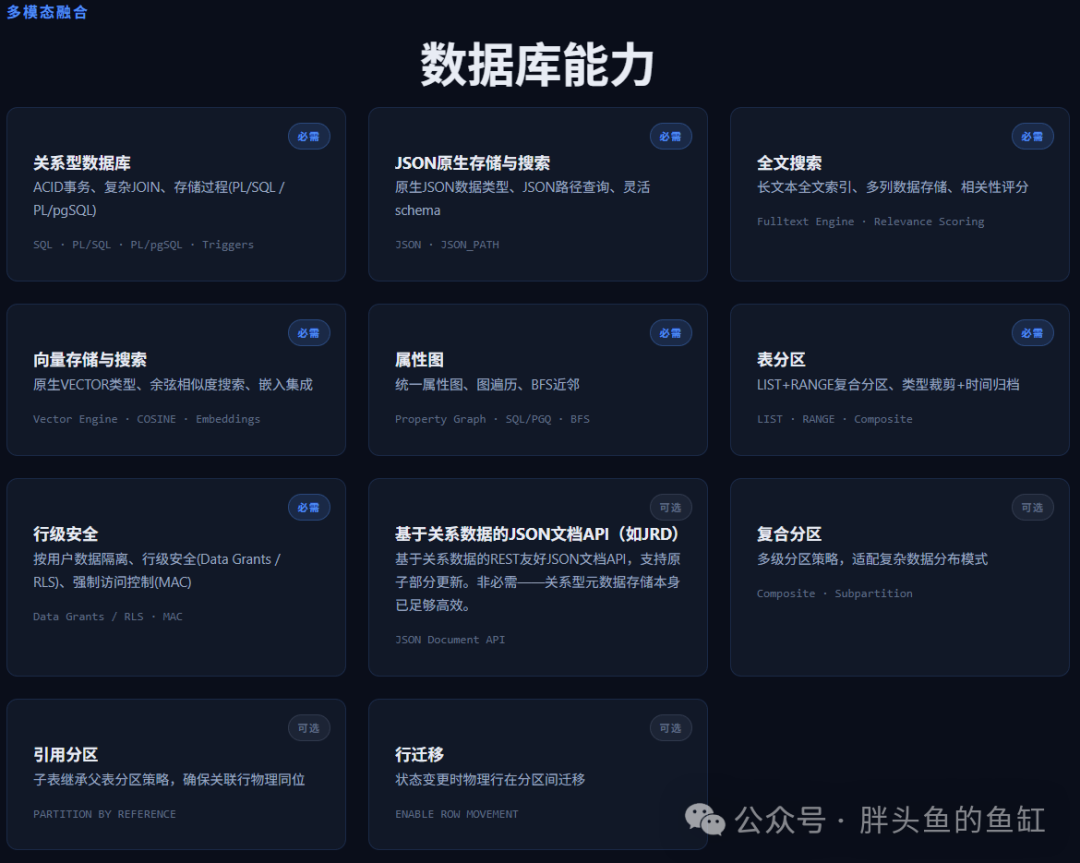This screenshot has width=1080, height=863.
Task: Select the JSON原生存储与搜索 card title
Action: [x=472, y=163]
